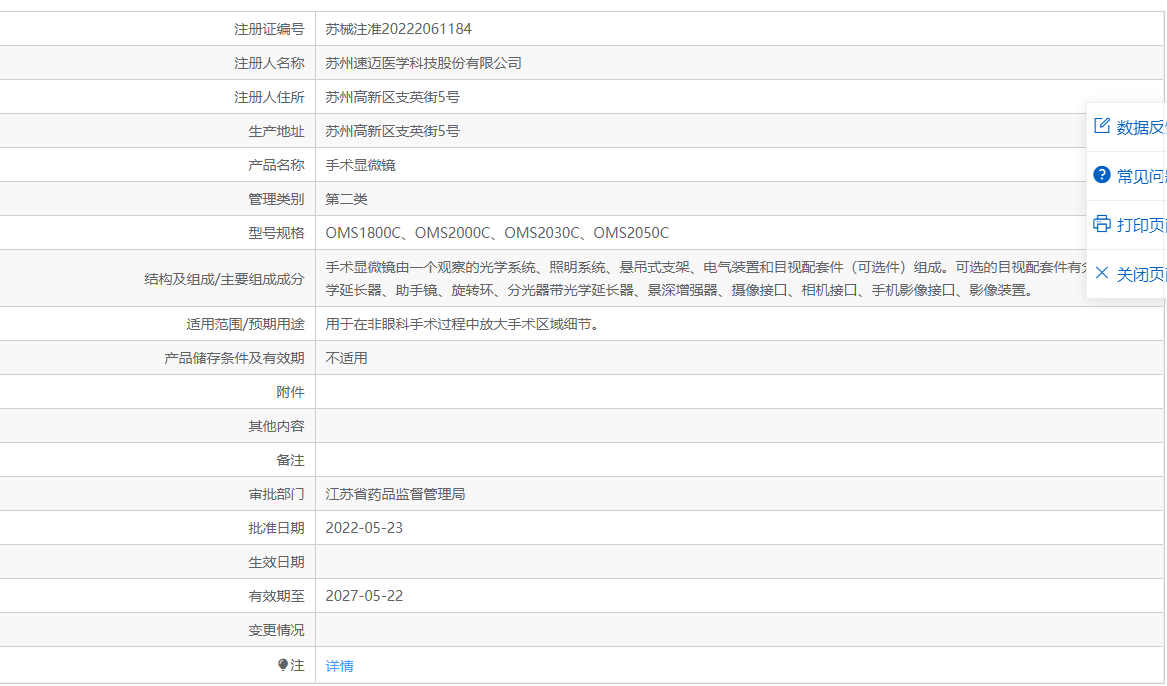Click the 常见问题 side menu label
Image resolution: width=1167 pixels, height=686 pixels.
pyautogui.click(x=1142, y=176)
